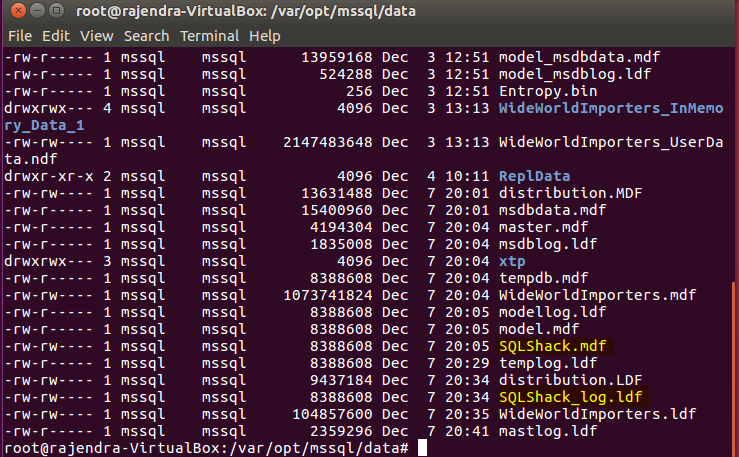Click the cursor at the command prompt
This screenshot has height=457, width=739.
pyautogui.click(x=423, y=448)
